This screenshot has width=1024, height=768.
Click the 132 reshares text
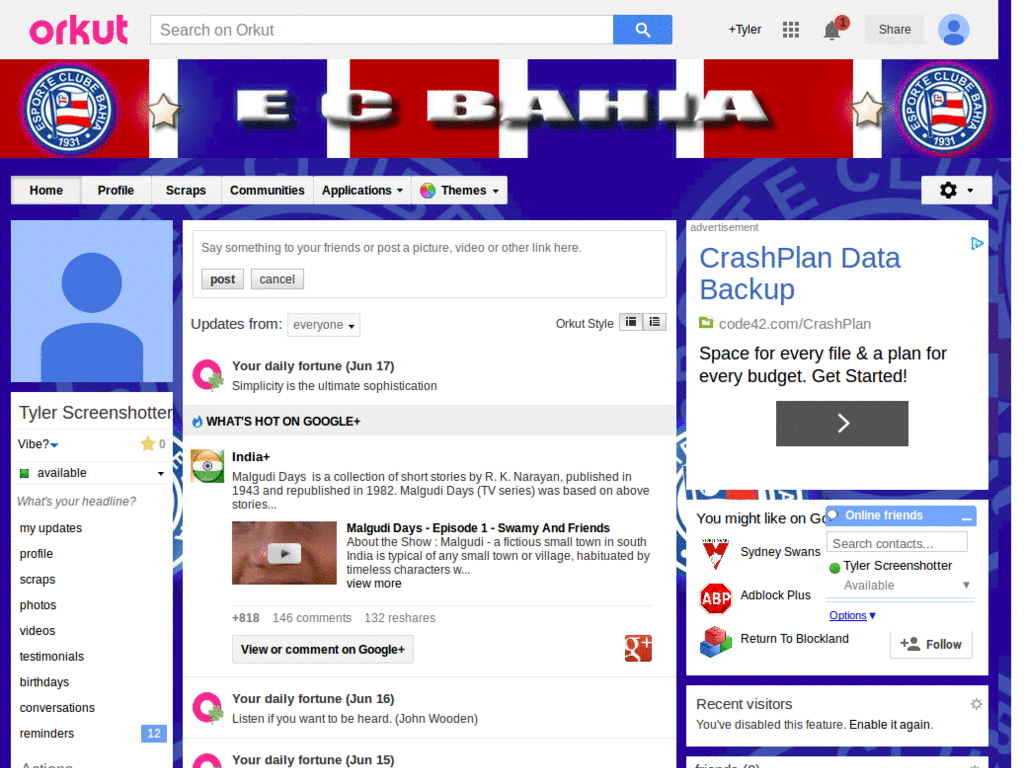click(x=400, y=618)
